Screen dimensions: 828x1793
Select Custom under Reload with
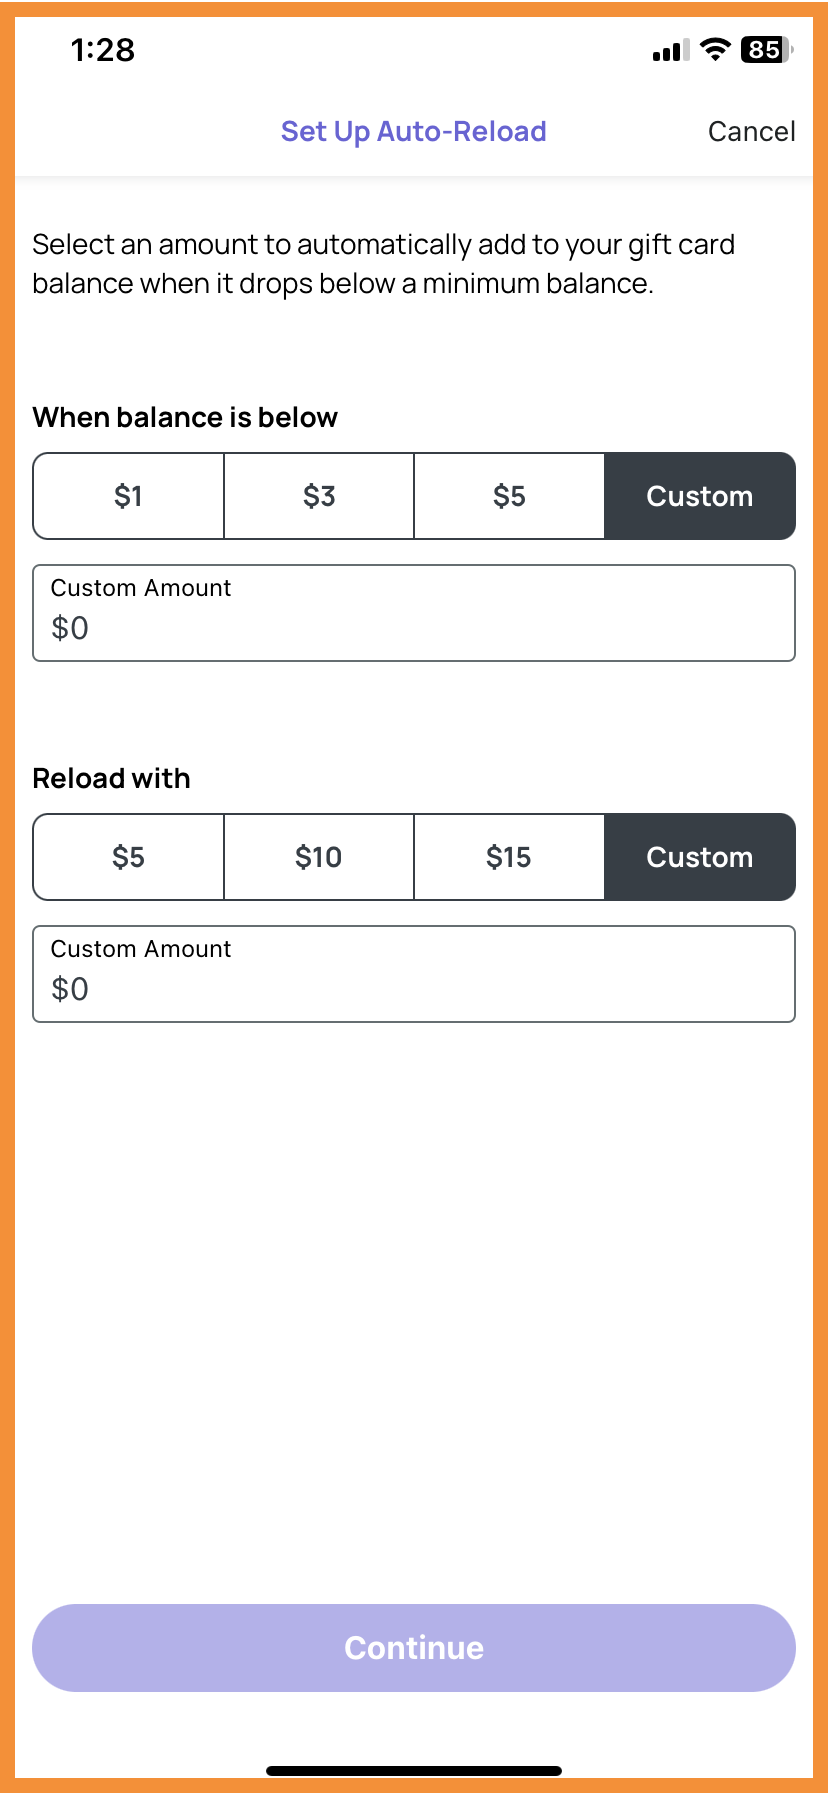[x=700, y=857]
